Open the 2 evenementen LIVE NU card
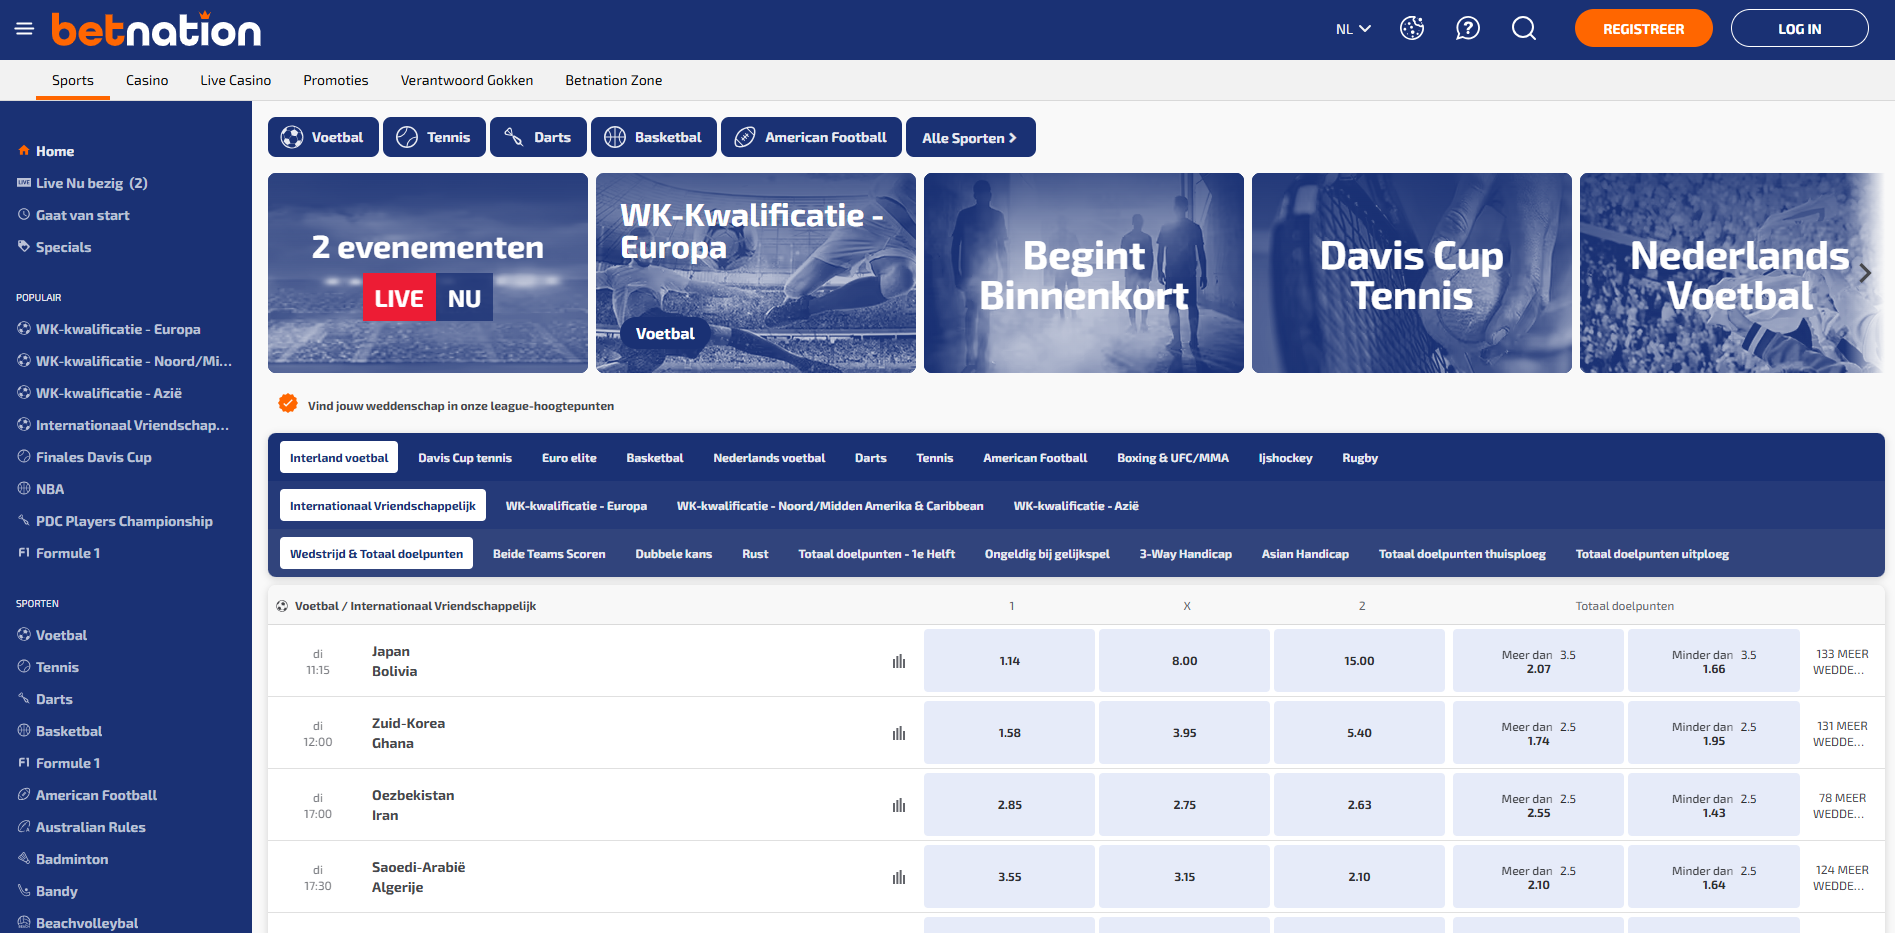The height and width of the screenshot is (933, 1895). click(428, 273)
